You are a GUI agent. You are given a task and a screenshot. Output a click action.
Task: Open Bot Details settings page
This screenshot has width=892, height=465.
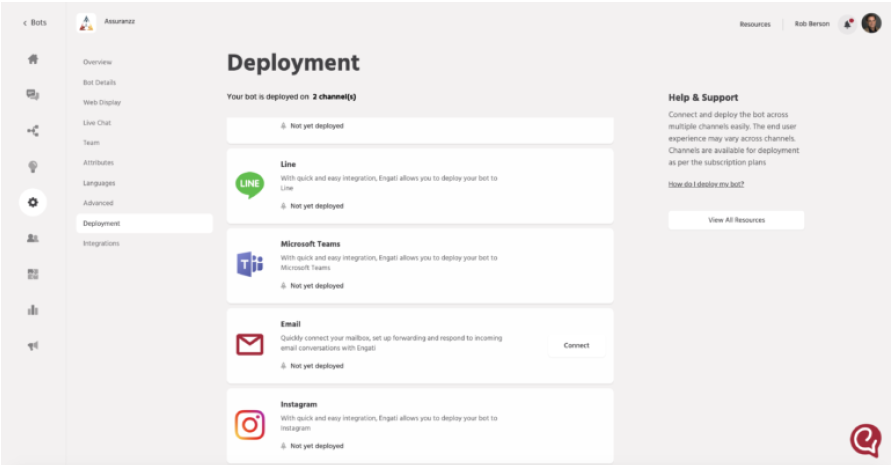[100, 82]
